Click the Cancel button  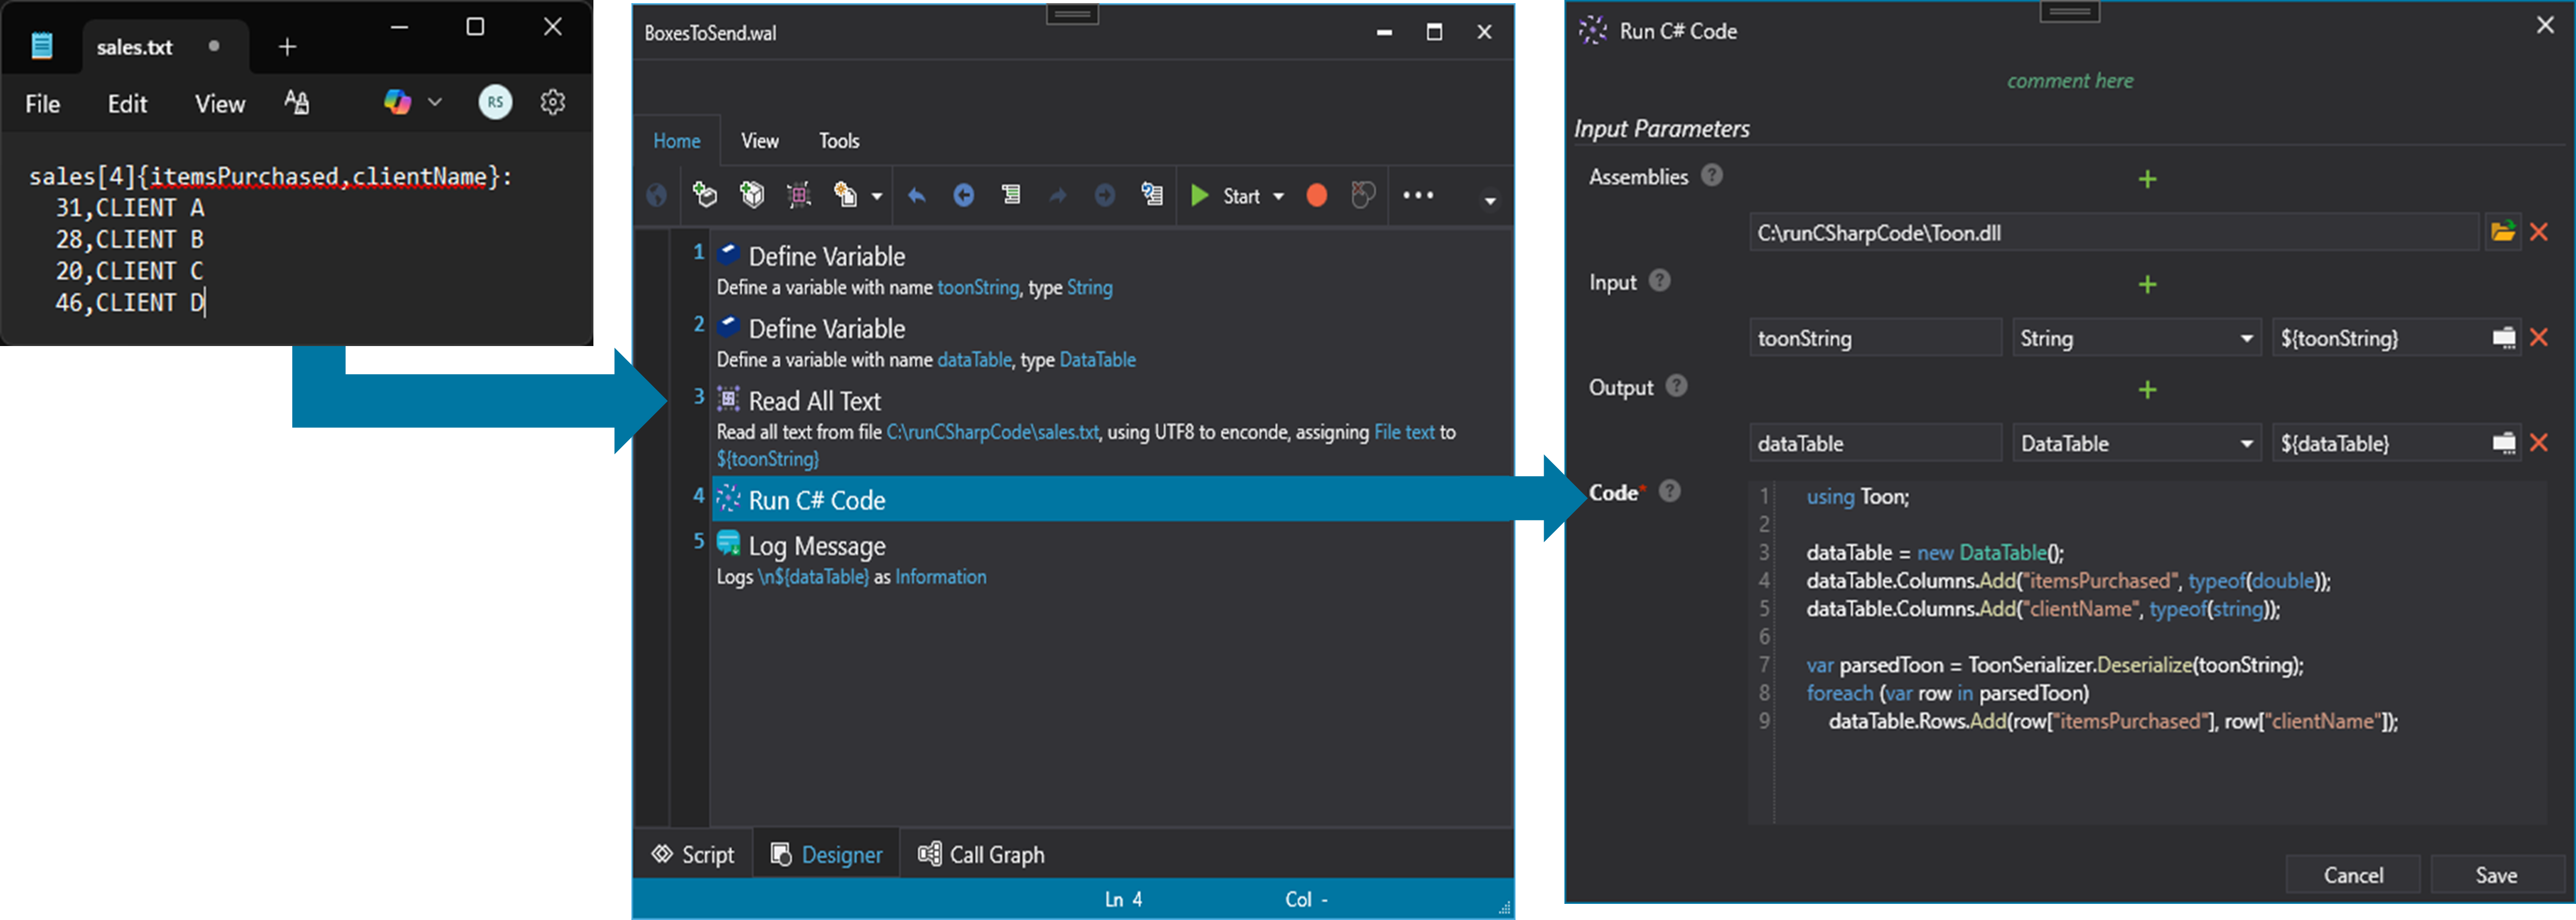(x=2352, y=875)
